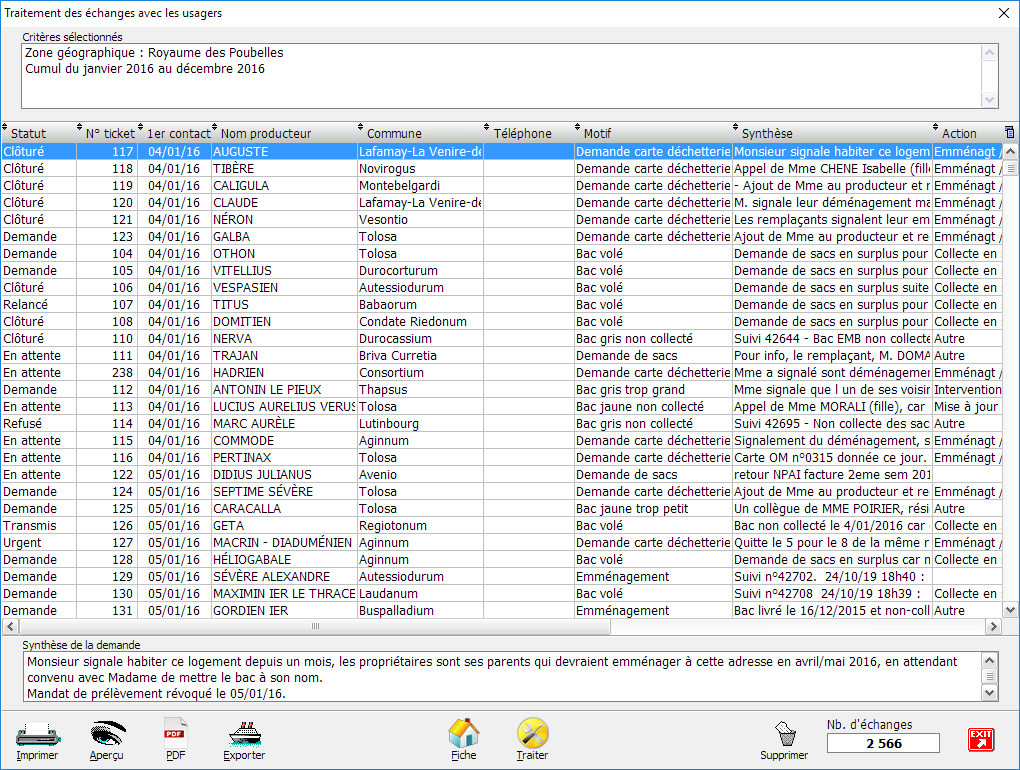The image size is (1020, 770).
Task: Open the Aperçu preview eye icon
Action: (x=107, y=735)
